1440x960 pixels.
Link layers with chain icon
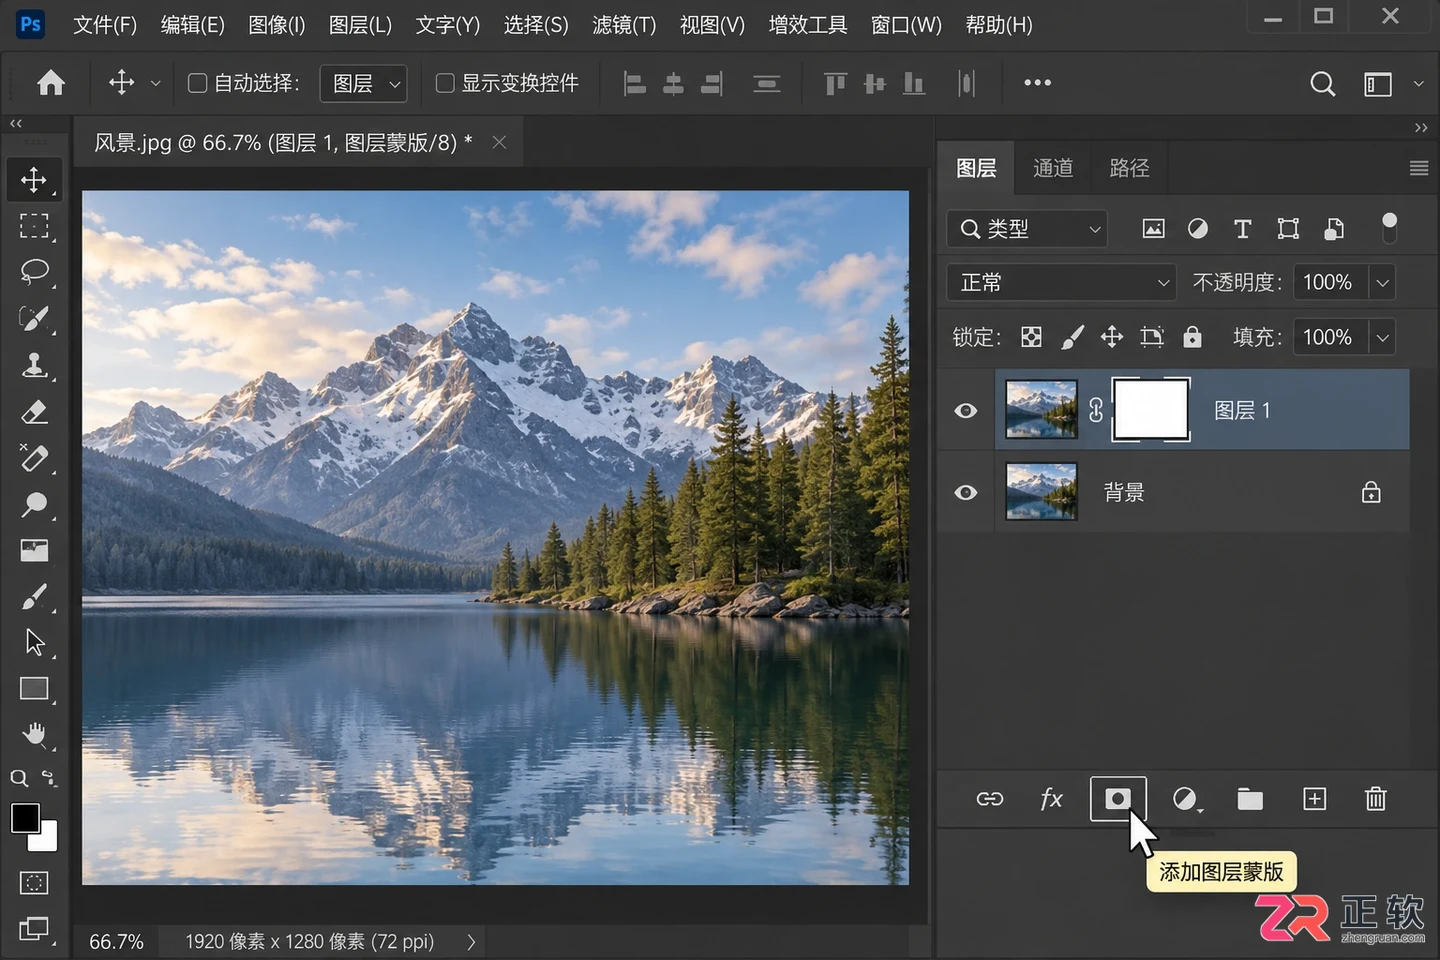click(989, 799)
